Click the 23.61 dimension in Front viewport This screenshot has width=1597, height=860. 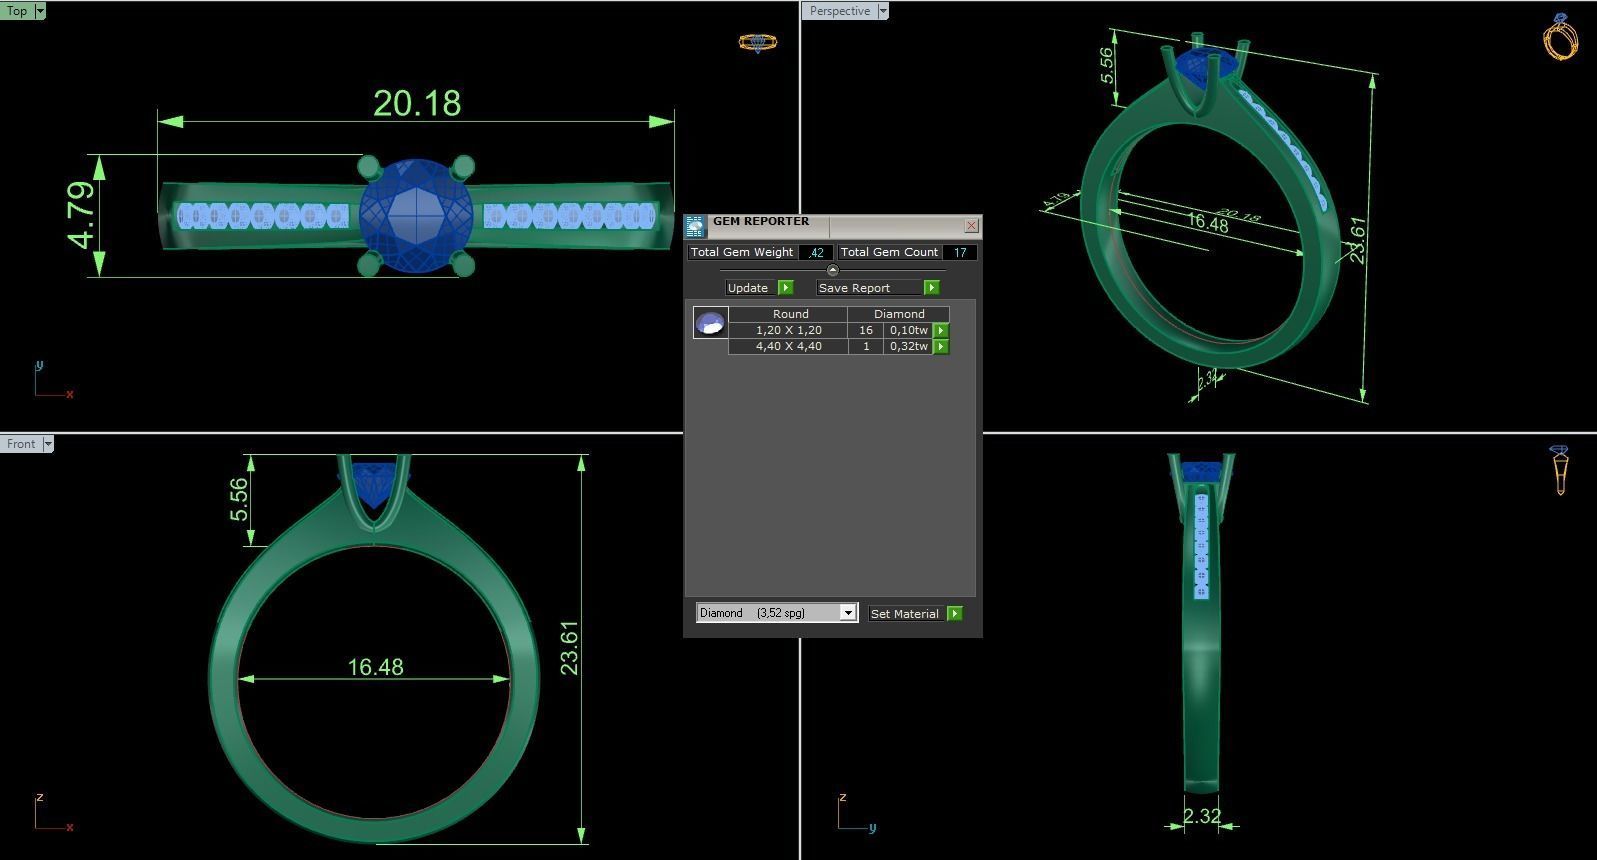tap(569, 648)
